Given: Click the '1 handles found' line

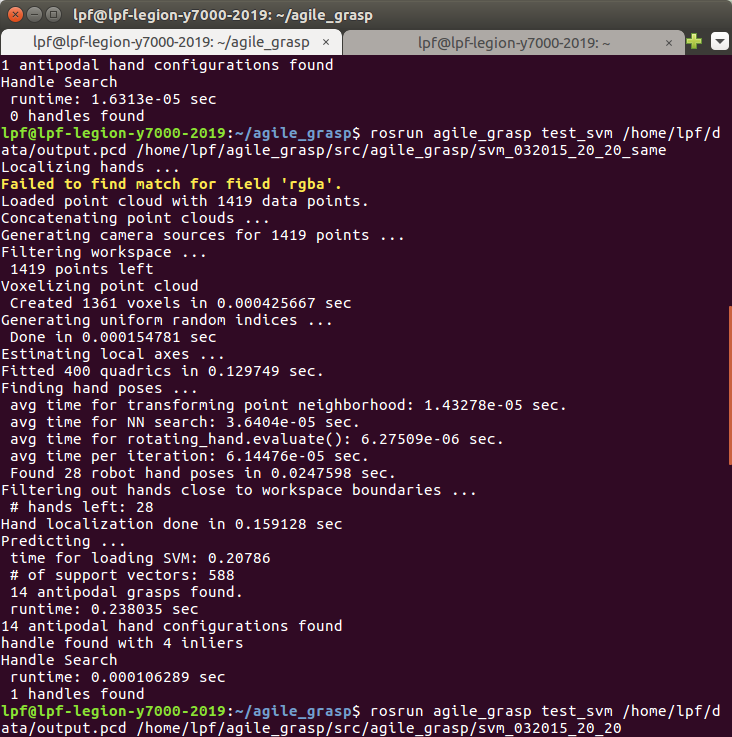Looking at the screenshot, I should [x=77, y=694].
